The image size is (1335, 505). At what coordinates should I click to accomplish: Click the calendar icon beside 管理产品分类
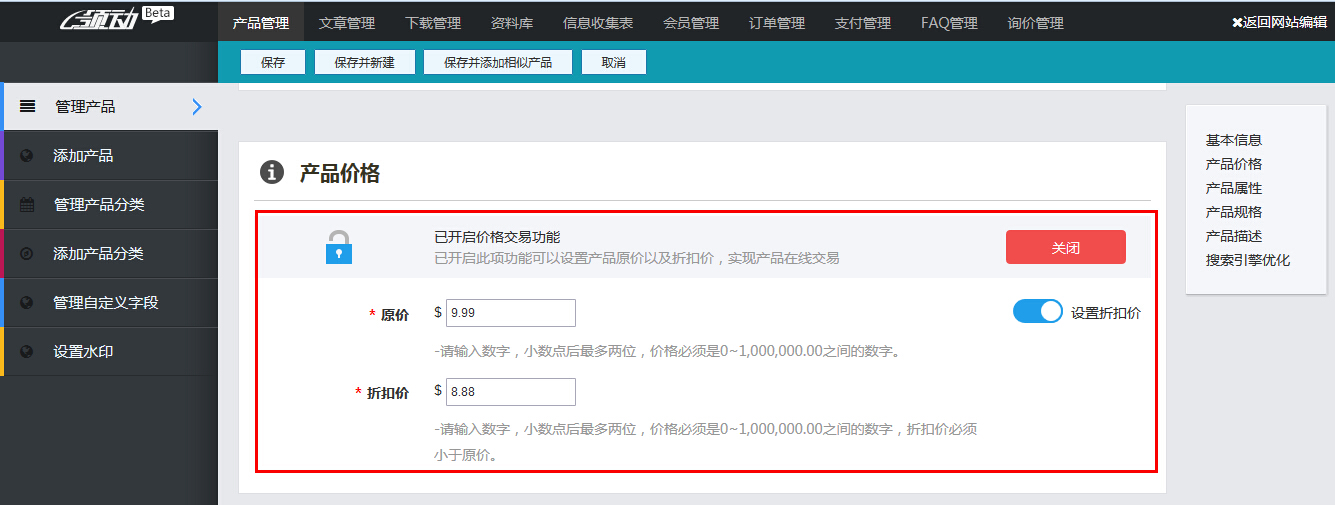pyautogui.click(x=27, y=205)
